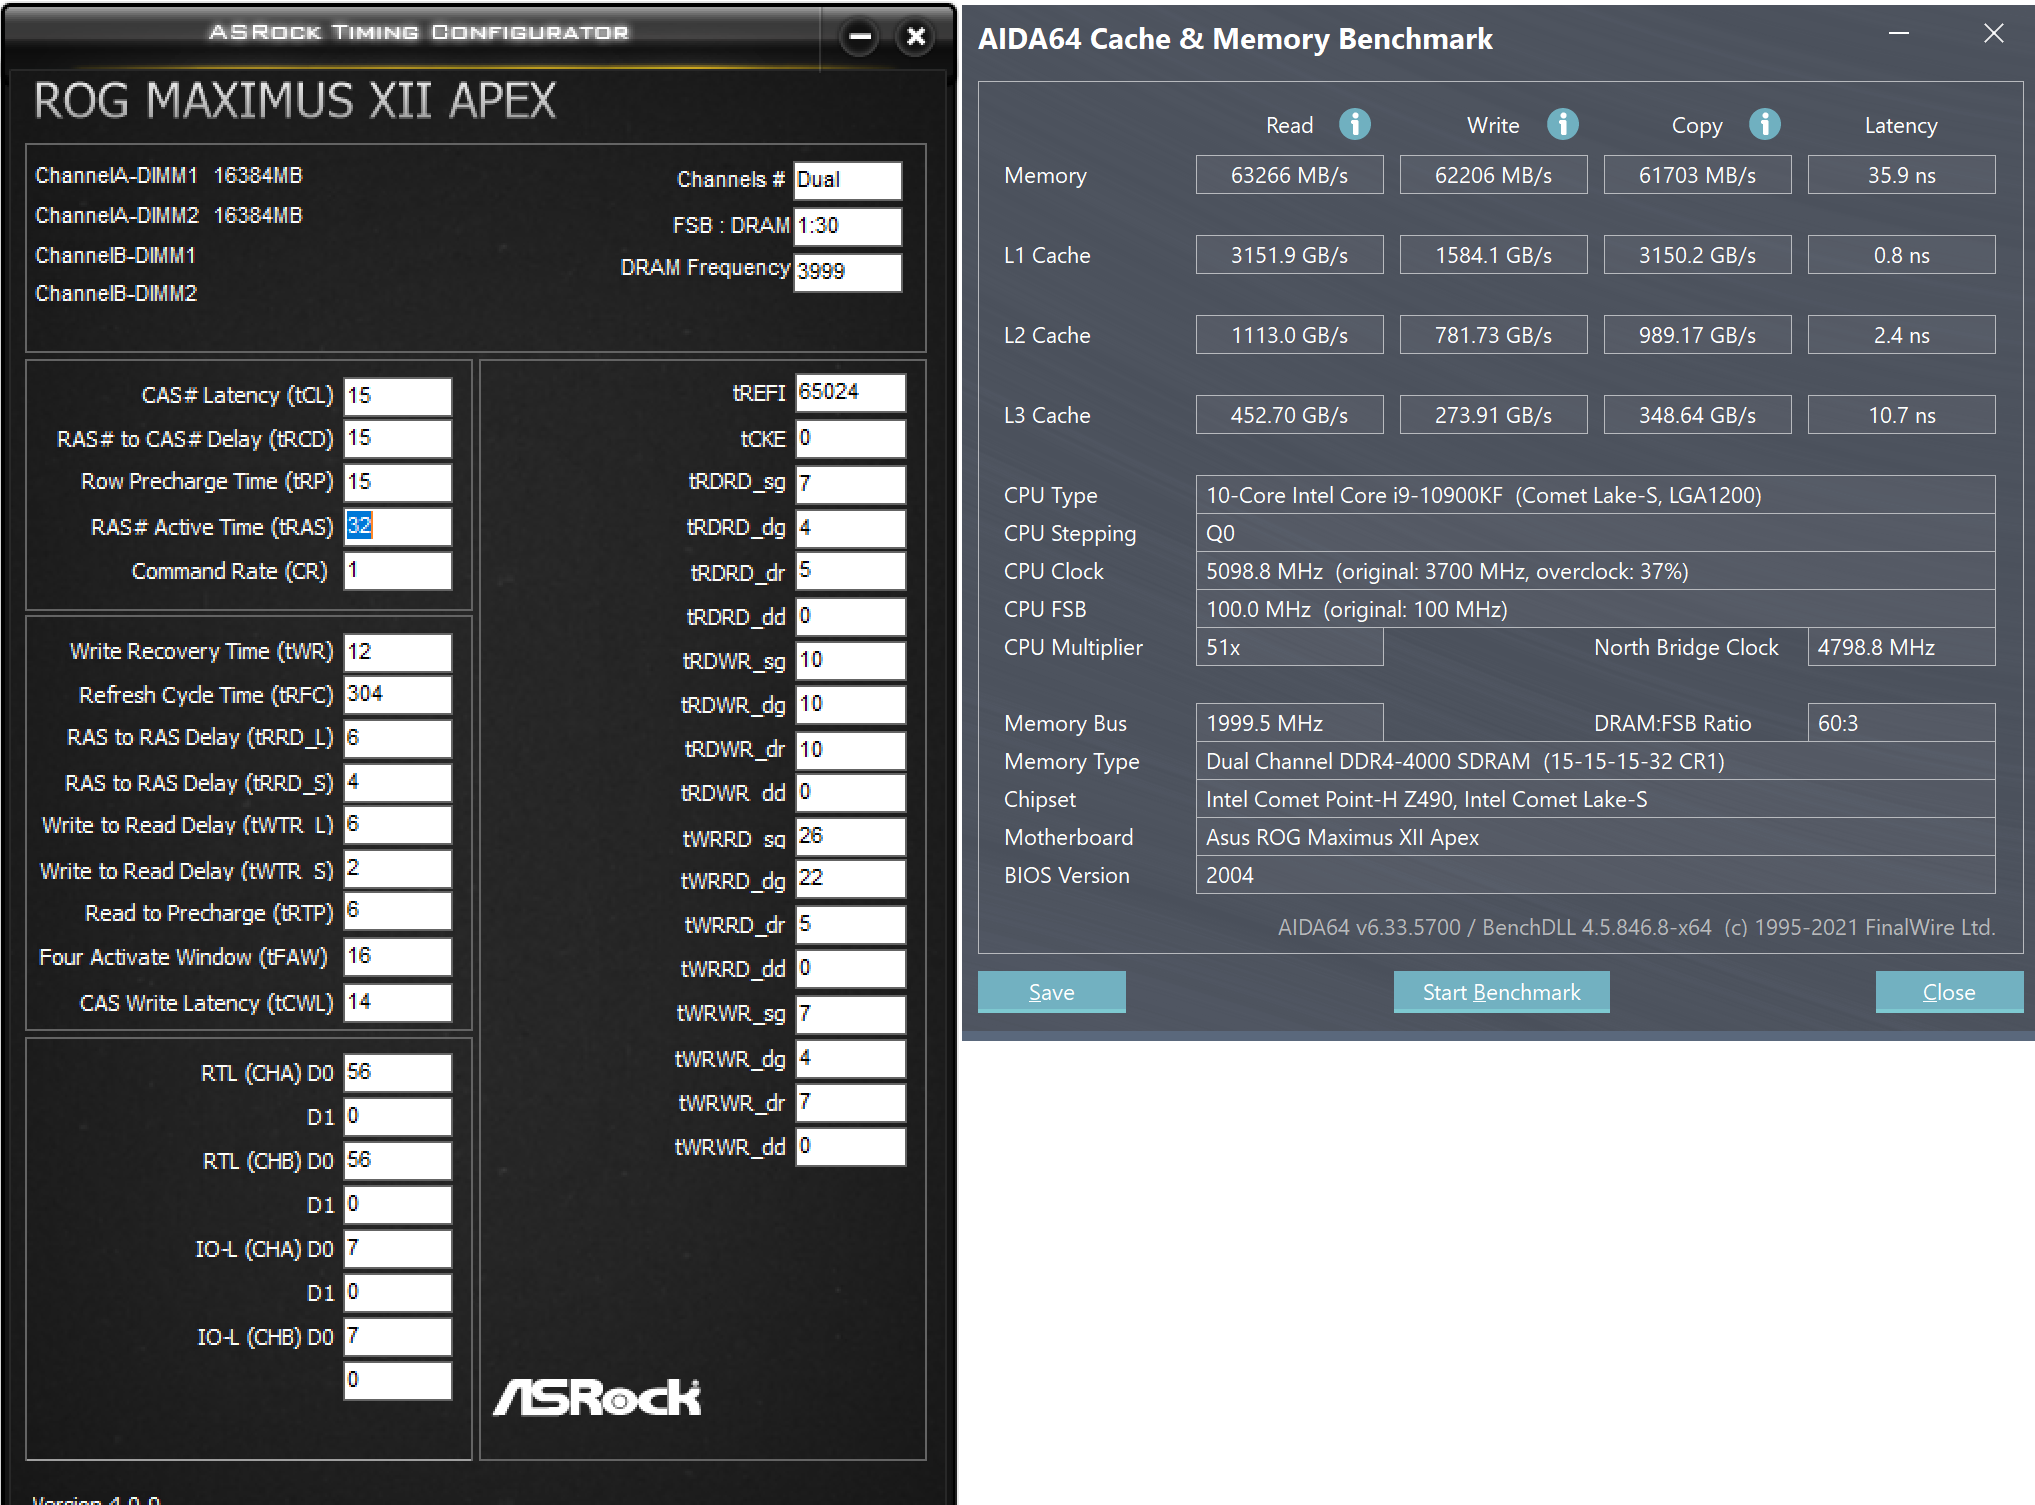Image resolution: width=2035 pixels, height=1505 pixels.
Task: Close the ASRock Timing Configurator window
Action: pyautogui.click(x=915, y=37)
